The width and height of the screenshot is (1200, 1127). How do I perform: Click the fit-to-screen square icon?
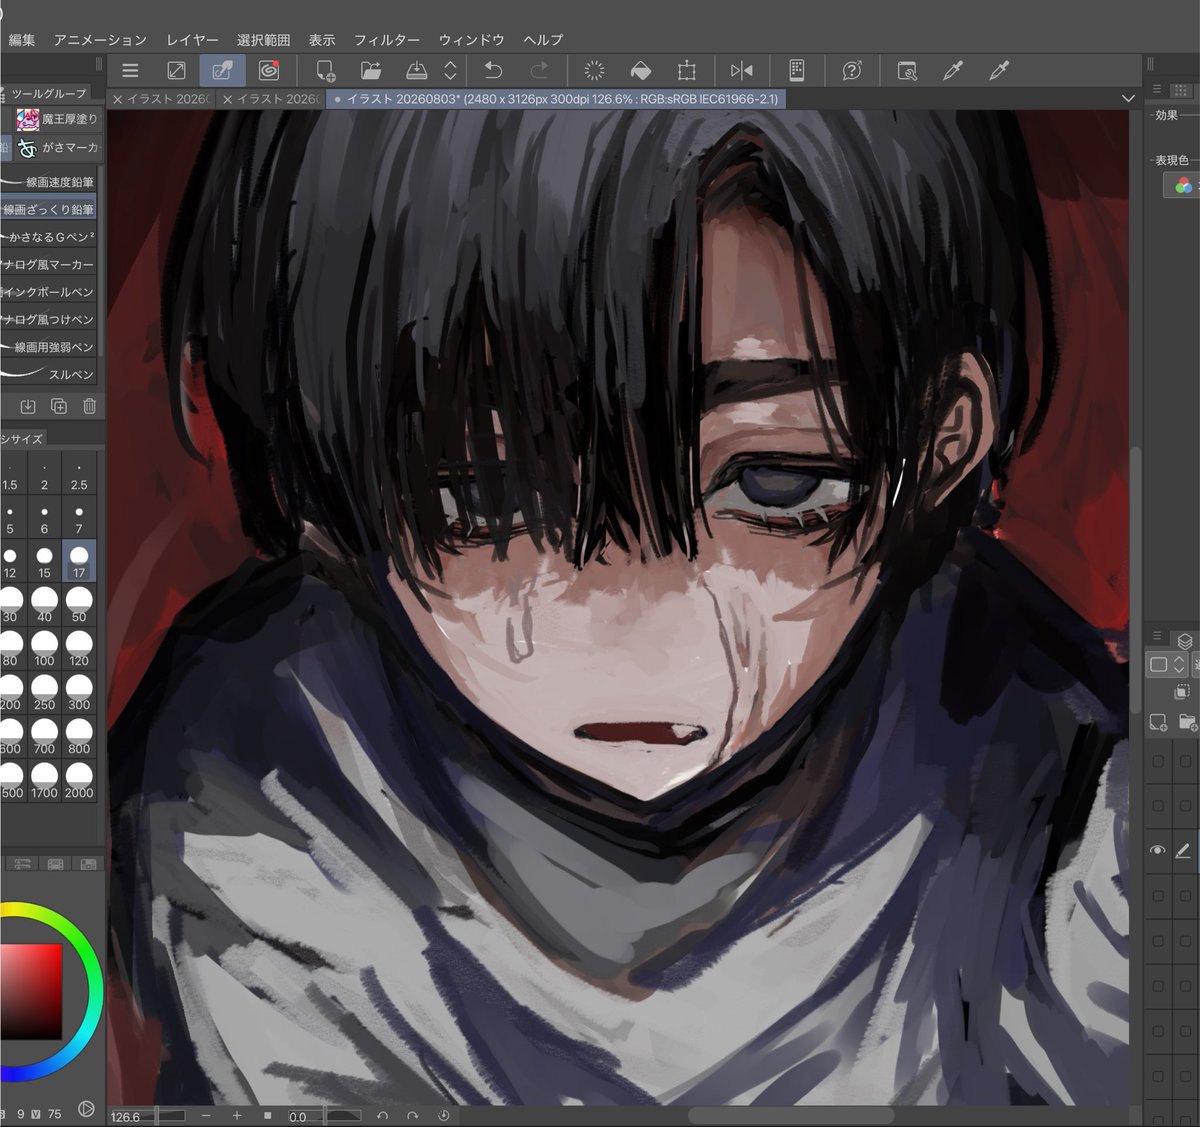pyautogui.click(x=268, y=1115)
